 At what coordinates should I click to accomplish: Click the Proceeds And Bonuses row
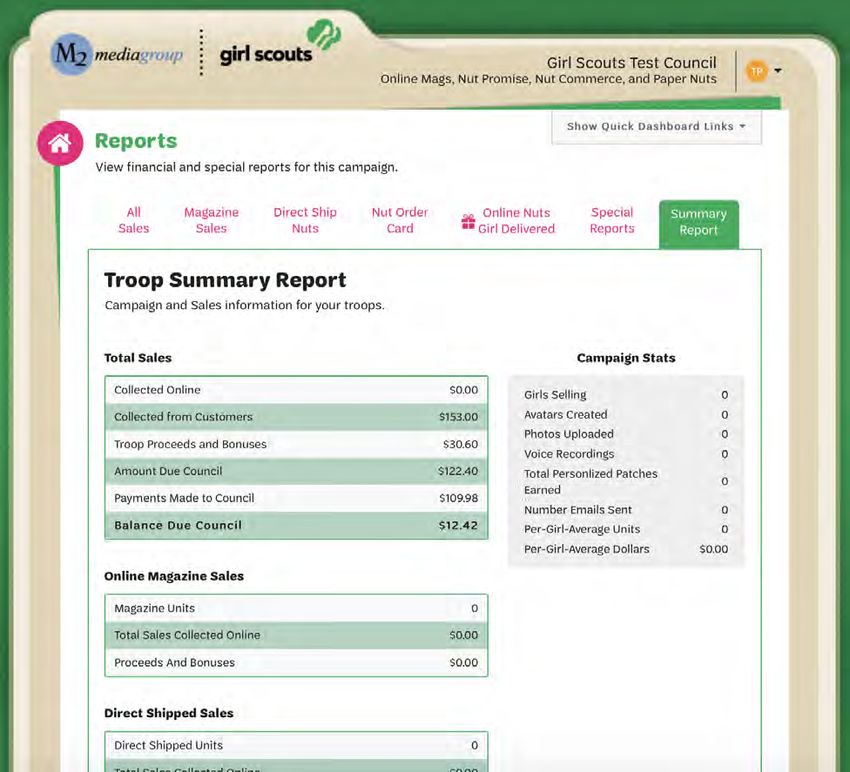(x=296, y=662)
